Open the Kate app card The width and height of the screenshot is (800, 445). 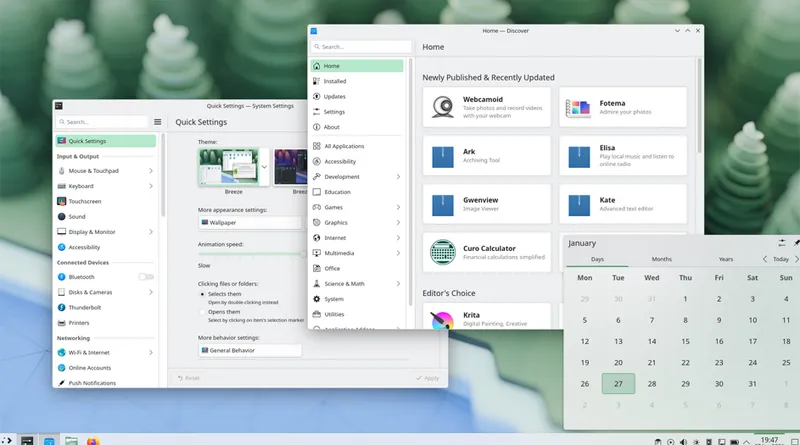(623, 204)
